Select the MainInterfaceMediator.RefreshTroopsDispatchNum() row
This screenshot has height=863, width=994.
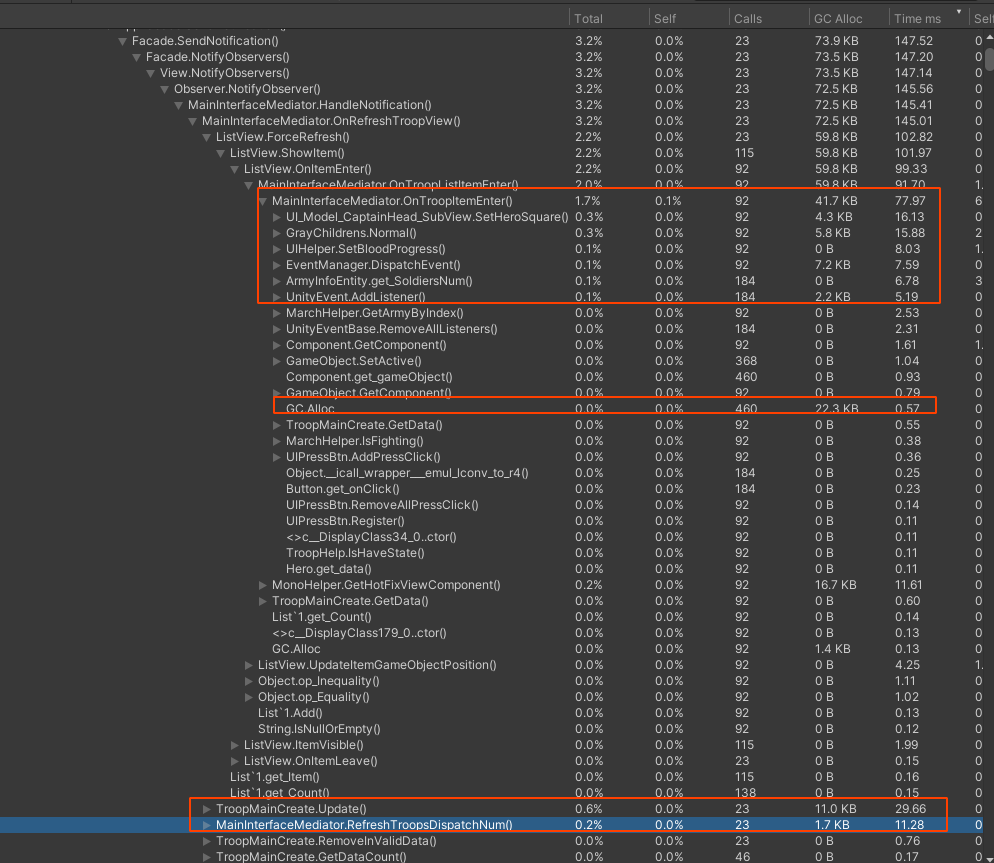[x=364, y=825]
